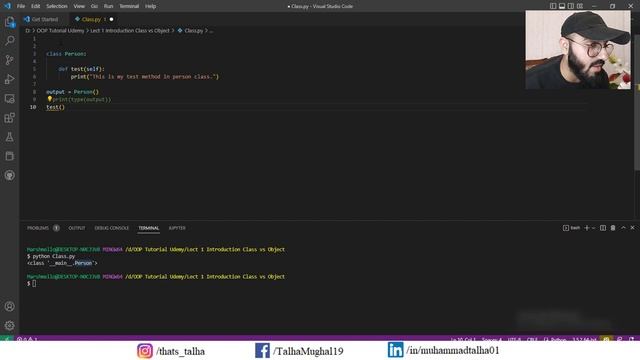Maximize the terminal panel with chevron up

point(623,228)
